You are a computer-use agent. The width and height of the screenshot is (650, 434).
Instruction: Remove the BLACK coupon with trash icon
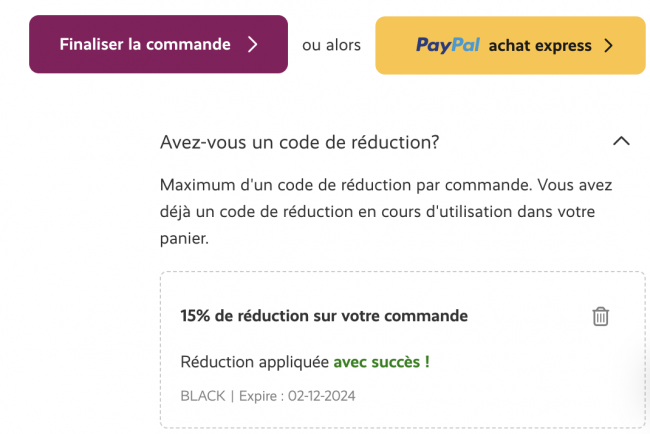click(600, 316)
